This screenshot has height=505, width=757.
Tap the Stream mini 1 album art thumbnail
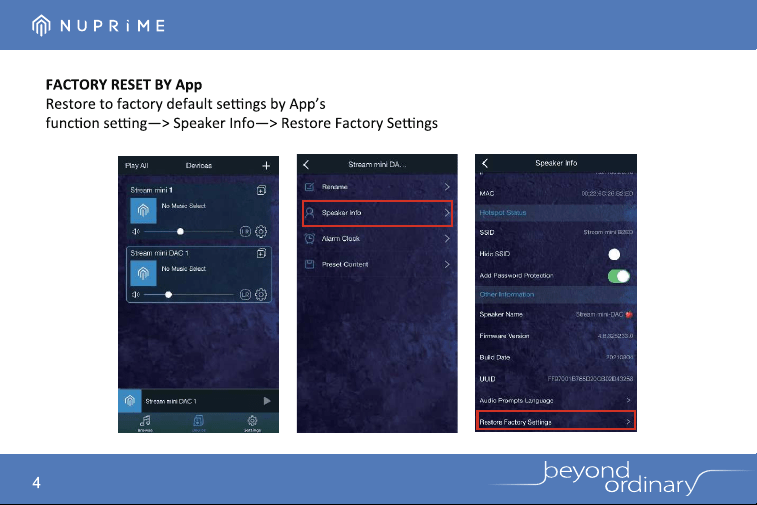(x=143, y=210)
